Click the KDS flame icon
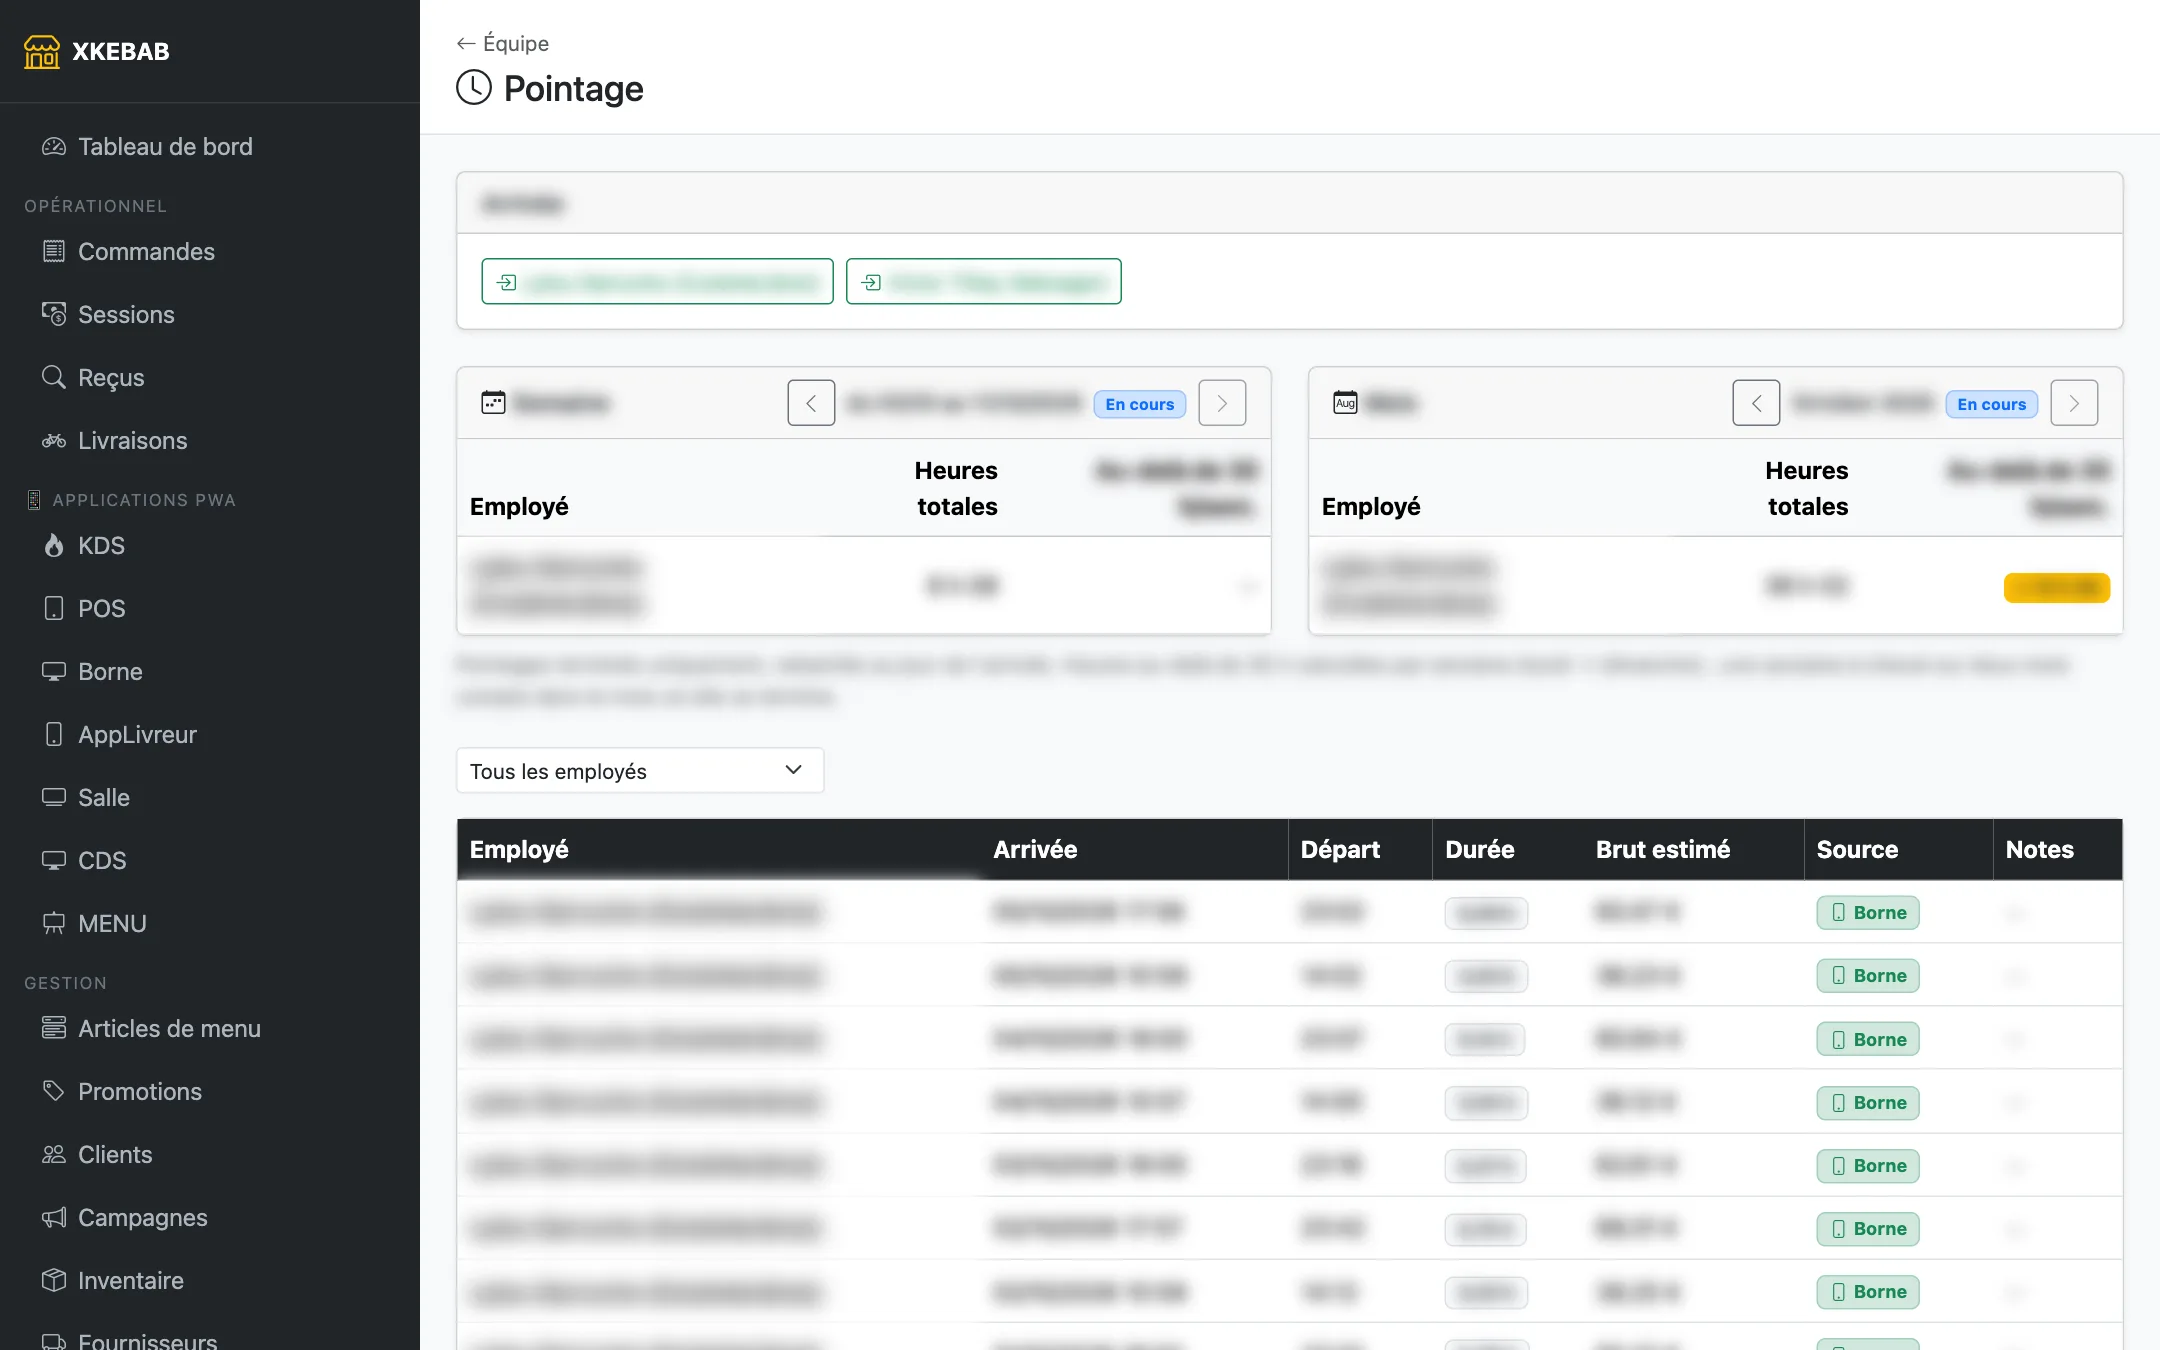Image resolution: width=2160 pixels, height=1350 pixels. click(54, 546)
